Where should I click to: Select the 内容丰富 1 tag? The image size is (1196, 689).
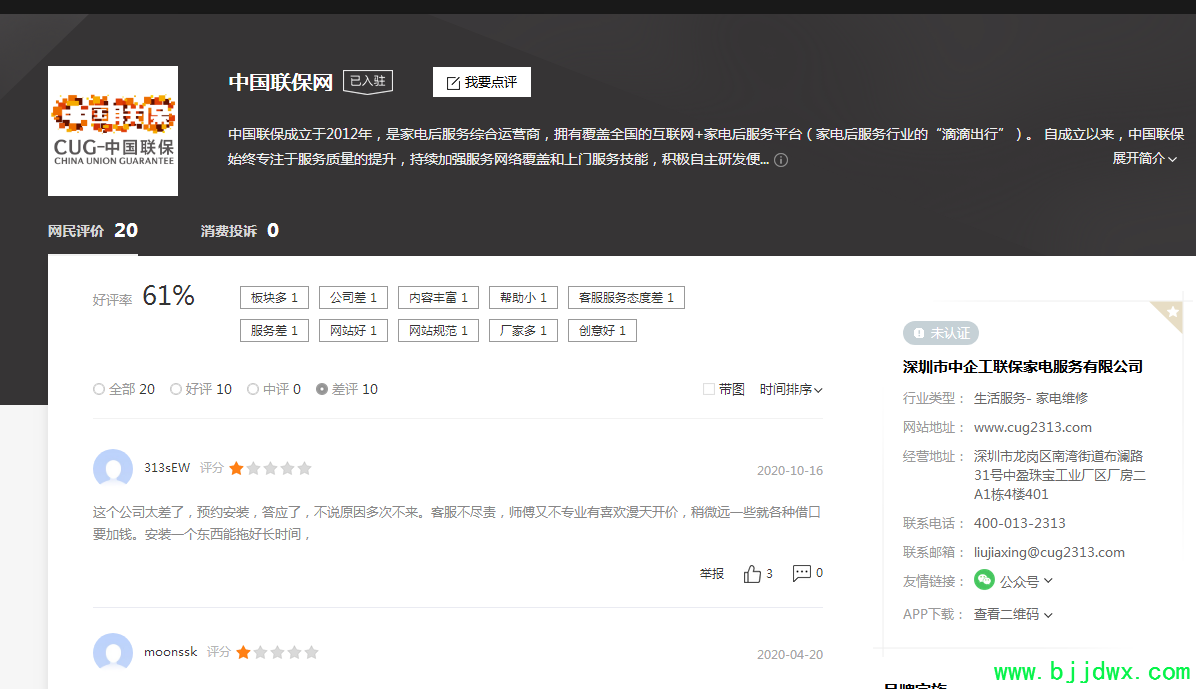click(438, 298)
